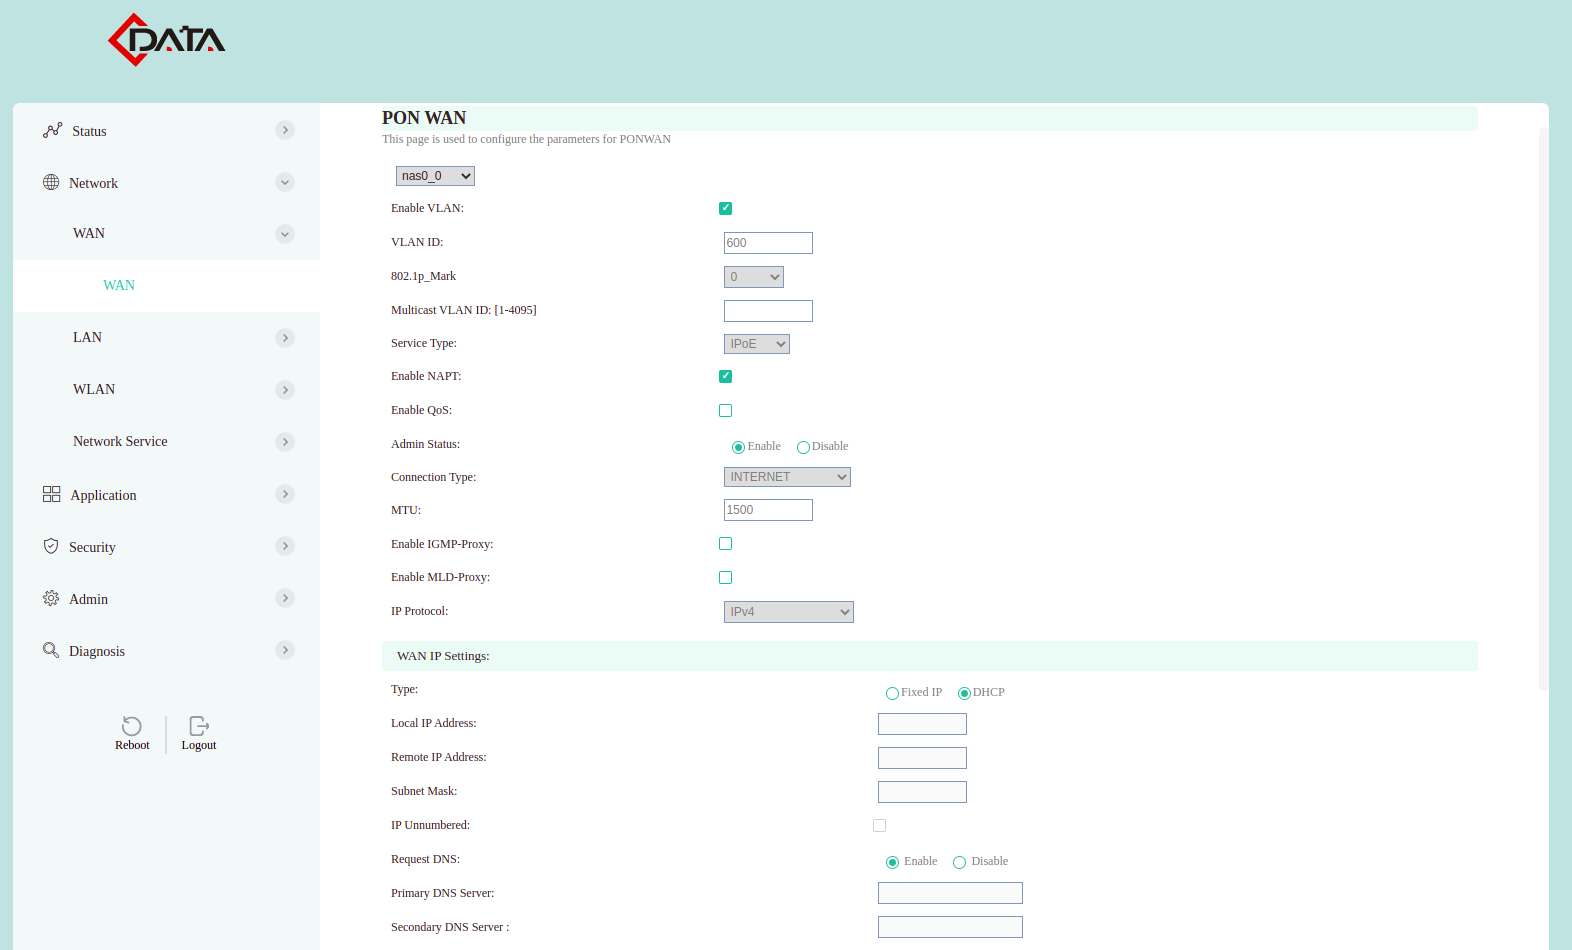Click the Diagnosis magnifier icon

(x=51, y=650)
